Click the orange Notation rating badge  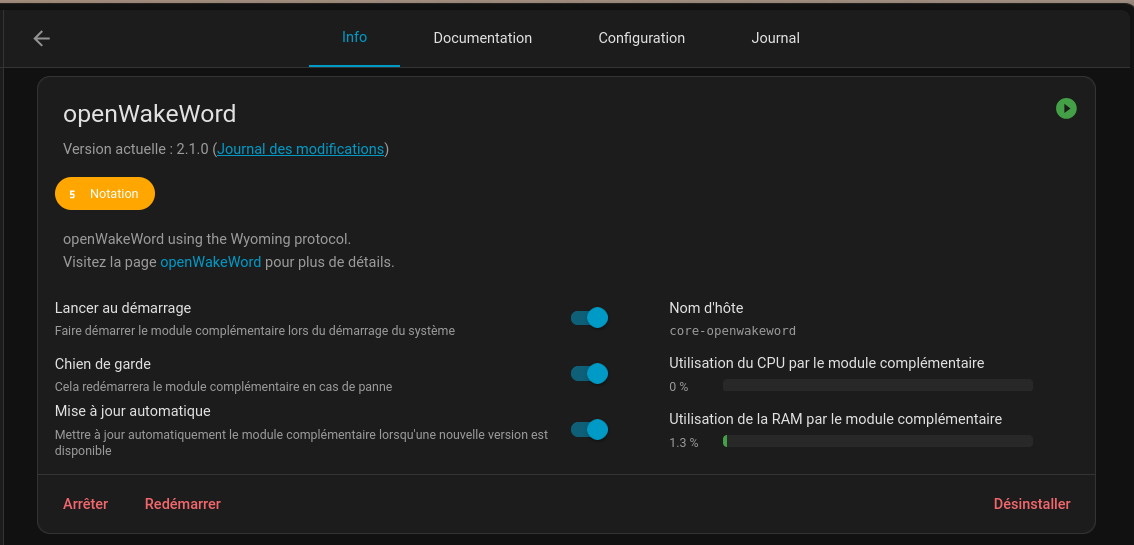(105, 194)
